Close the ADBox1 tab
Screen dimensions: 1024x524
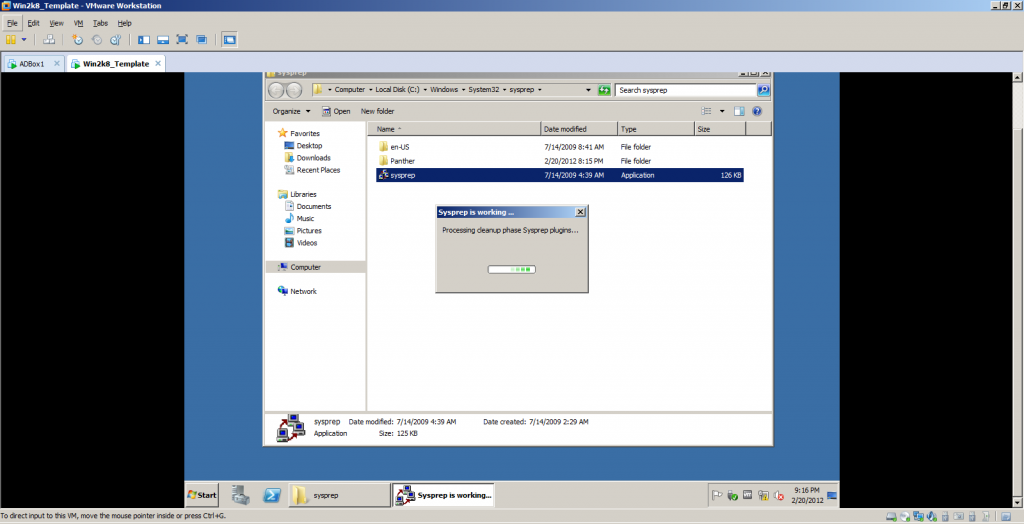56,63
